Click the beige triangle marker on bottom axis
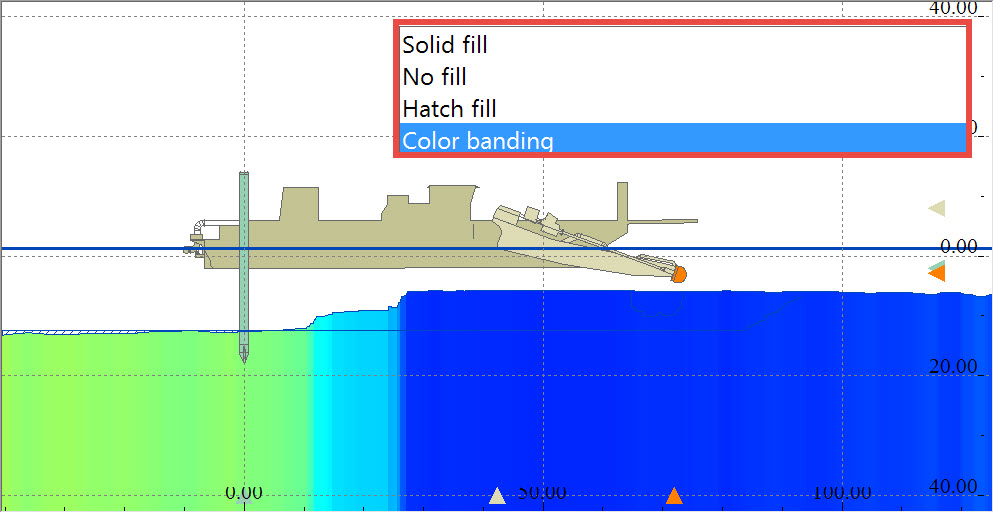 pyautogui.click(x=497, y=495)
